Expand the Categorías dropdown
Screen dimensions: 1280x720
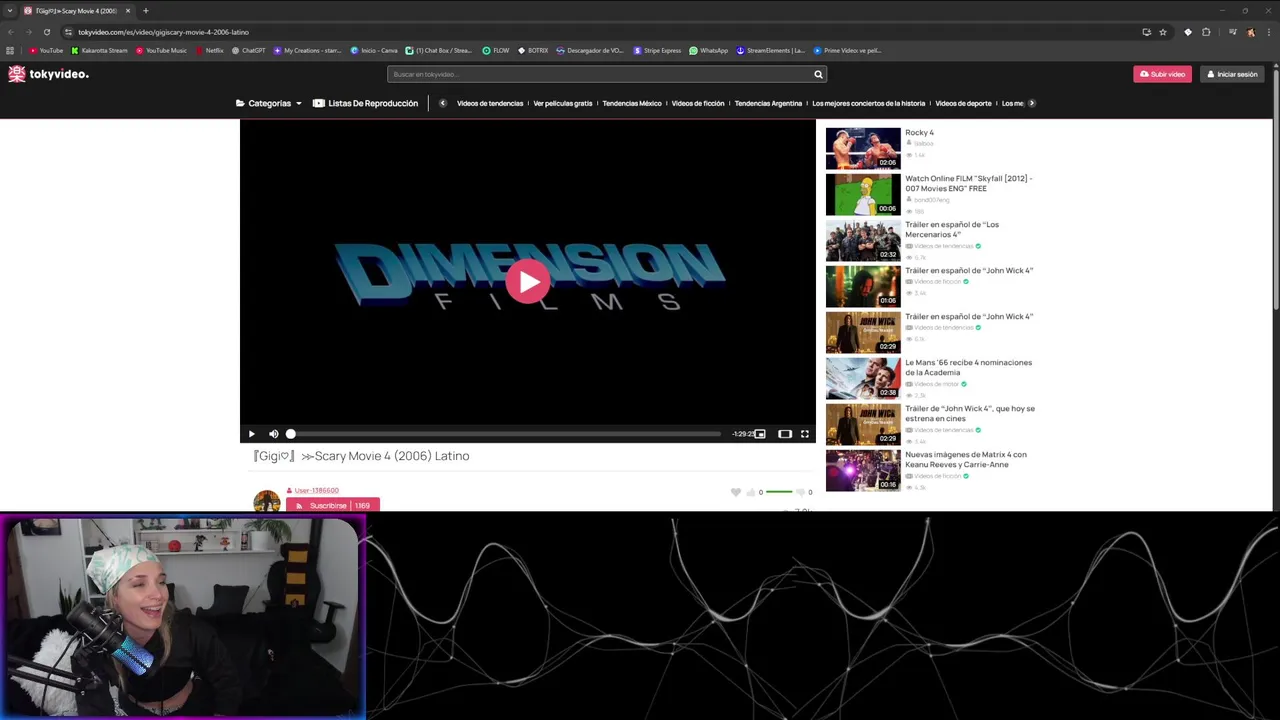click(269, 103)
